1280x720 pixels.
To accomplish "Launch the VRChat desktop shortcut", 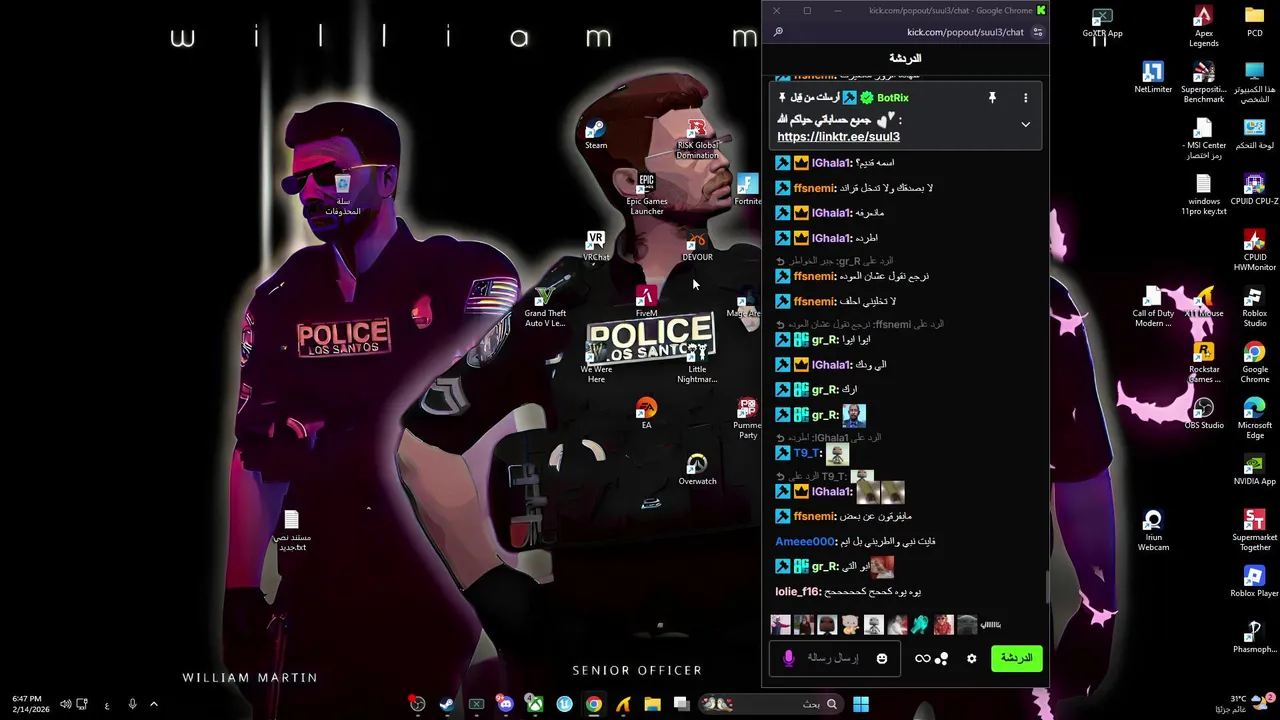I will pyautogui.click(x=596, y=246).
